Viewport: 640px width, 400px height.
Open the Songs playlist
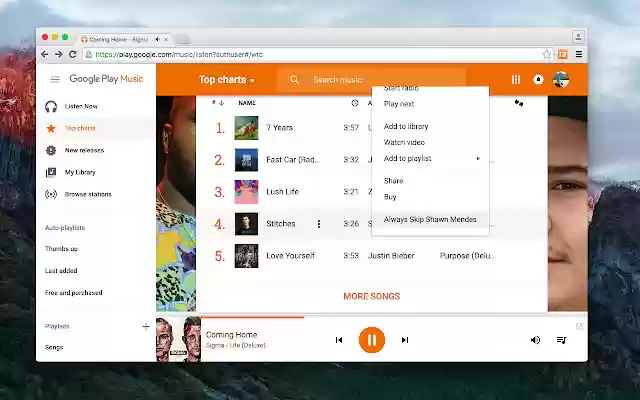point(54,347)
